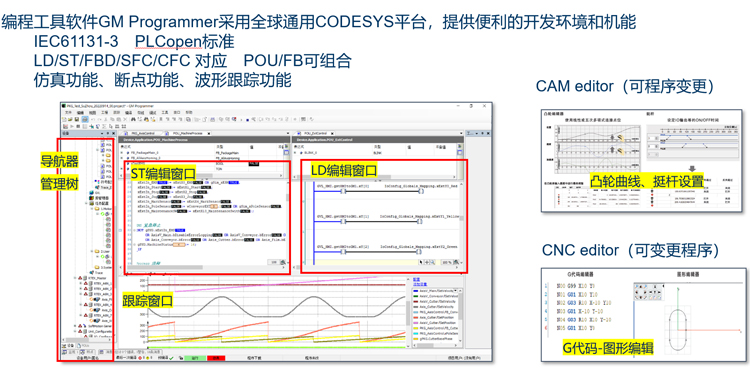Click the tool palette in CNC graphic editor

point(649,291)
